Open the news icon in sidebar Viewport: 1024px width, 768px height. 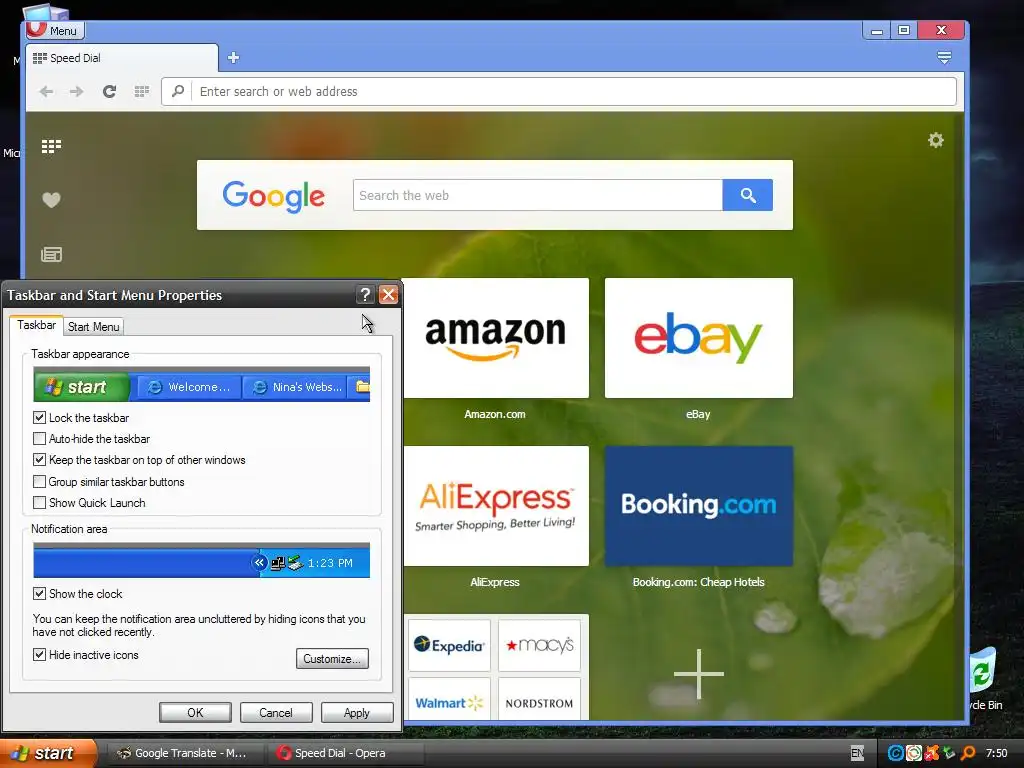51,255
